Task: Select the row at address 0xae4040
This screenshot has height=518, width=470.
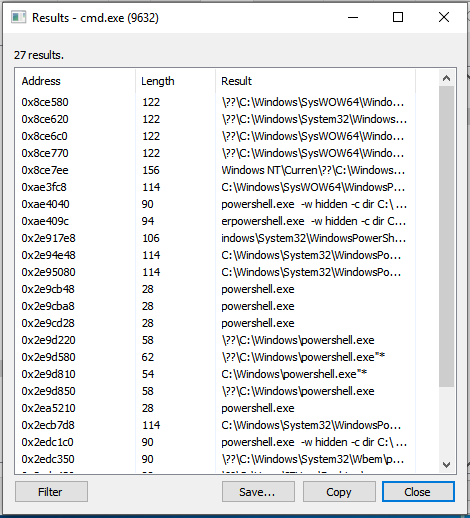Action: tap(215, 204)
